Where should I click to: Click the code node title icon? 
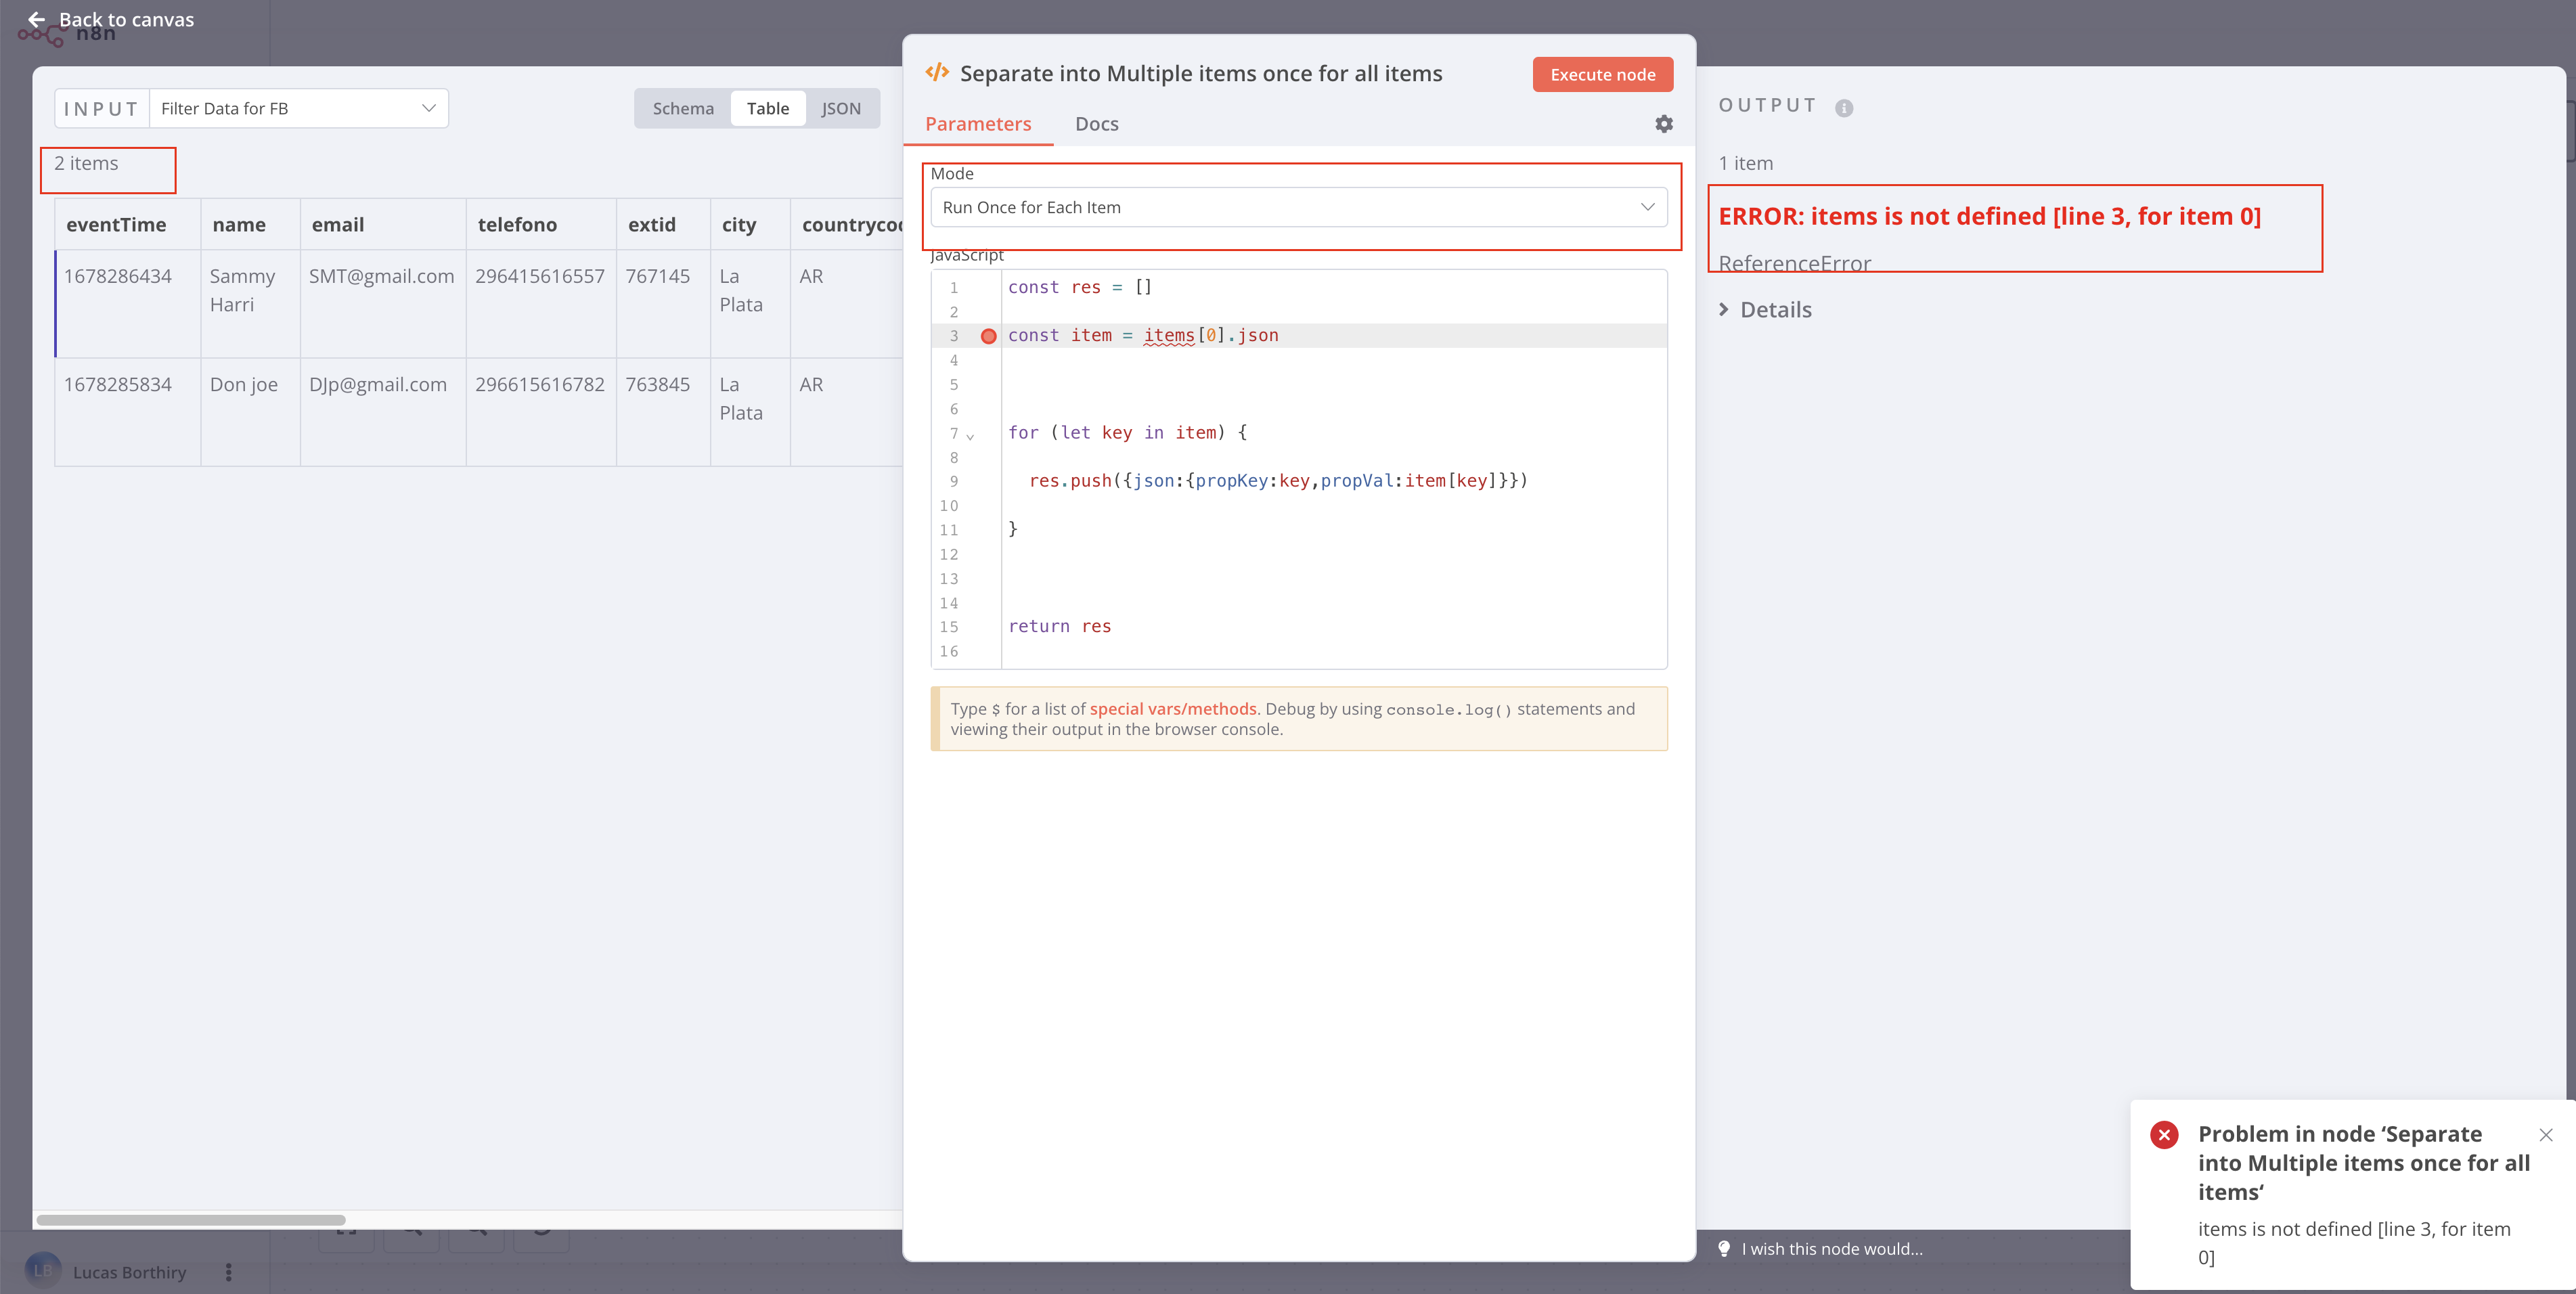click(x=937, y=73)
